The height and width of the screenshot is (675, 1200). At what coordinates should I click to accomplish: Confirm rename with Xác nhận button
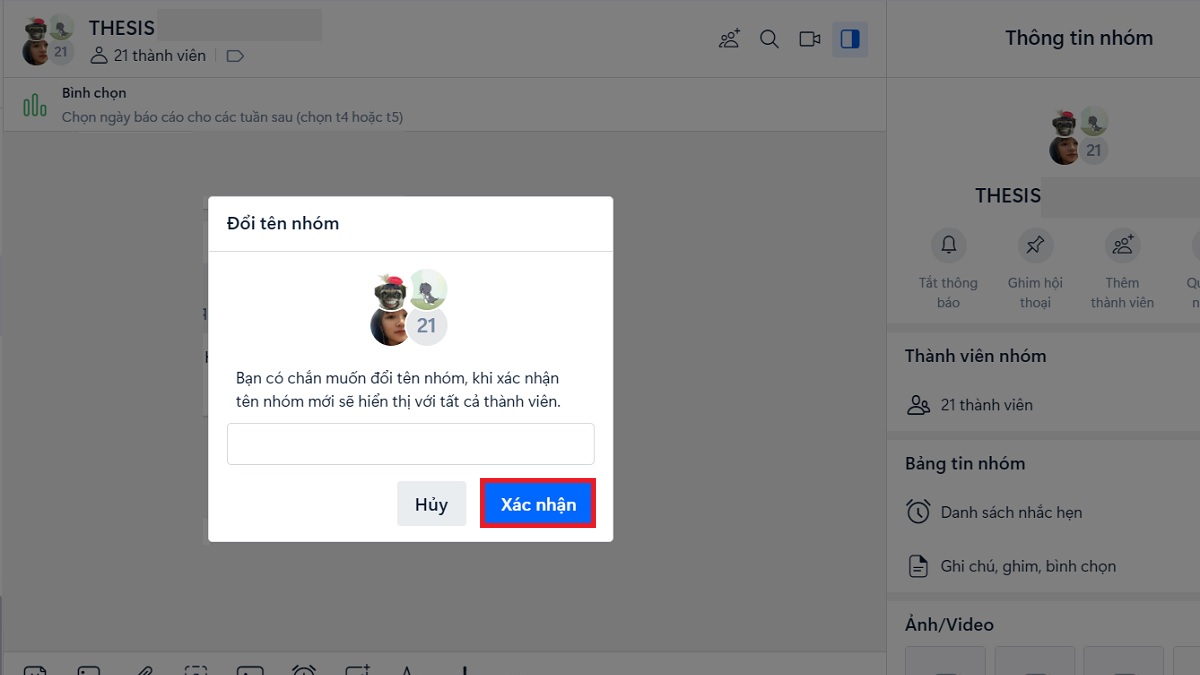pyautogui.click(x=538, y=504)
